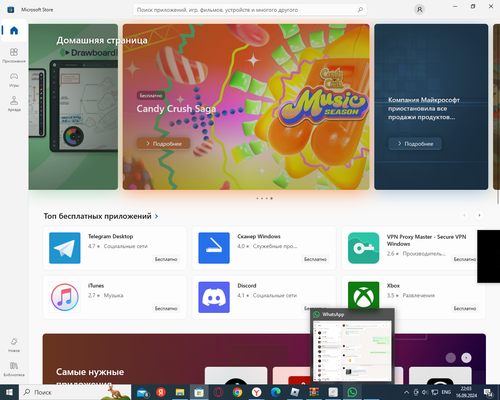This screenshot has height=400, width=500.
Task: Open the iTunes app entry
Action: 114,297
